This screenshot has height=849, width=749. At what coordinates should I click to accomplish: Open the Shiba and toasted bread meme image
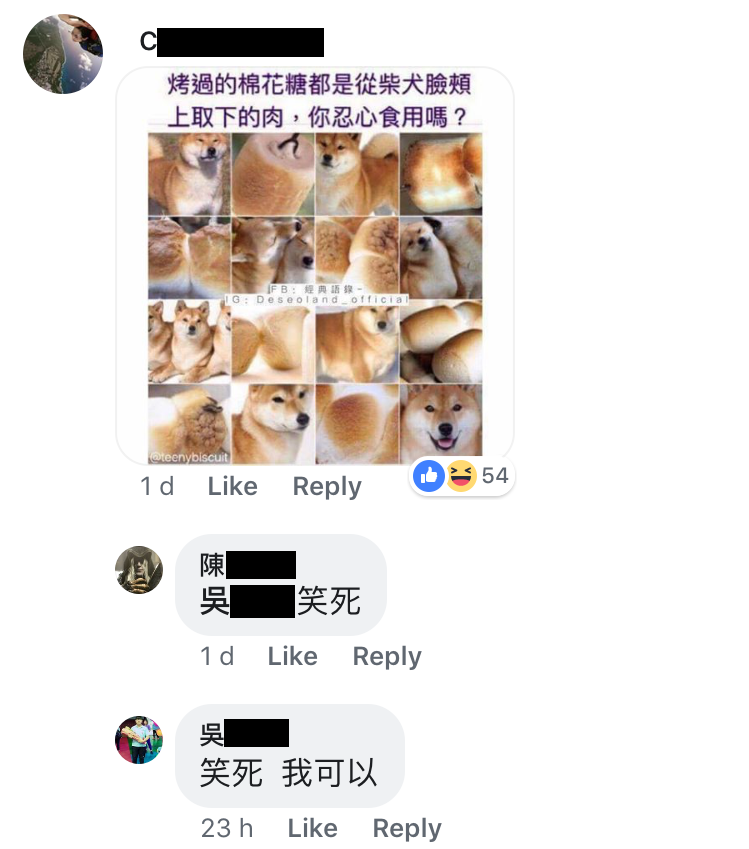click(x=315, y=266)
